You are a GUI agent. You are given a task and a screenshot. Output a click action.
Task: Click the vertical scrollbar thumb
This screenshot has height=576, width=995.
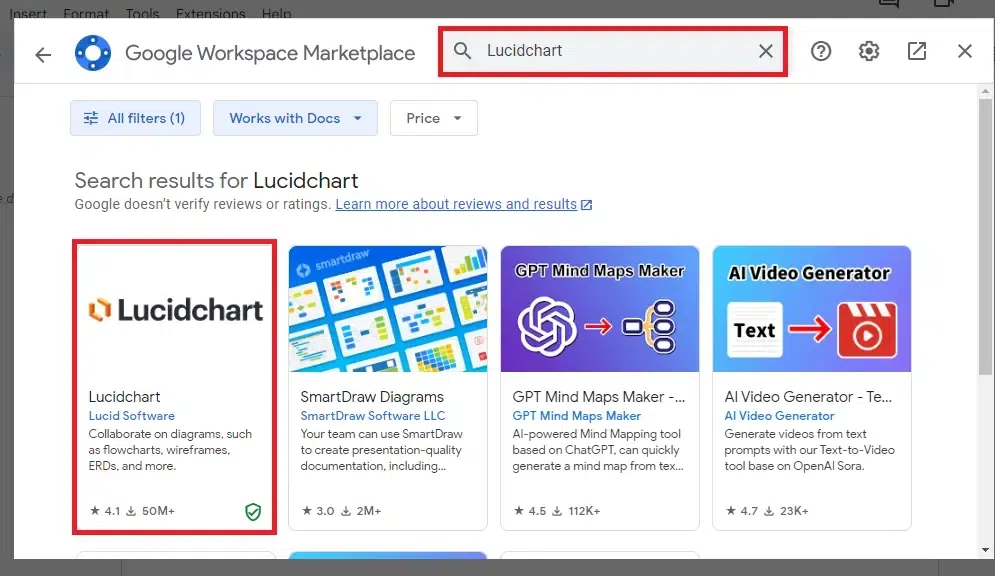pyautogui.click(x=985, y=236)
